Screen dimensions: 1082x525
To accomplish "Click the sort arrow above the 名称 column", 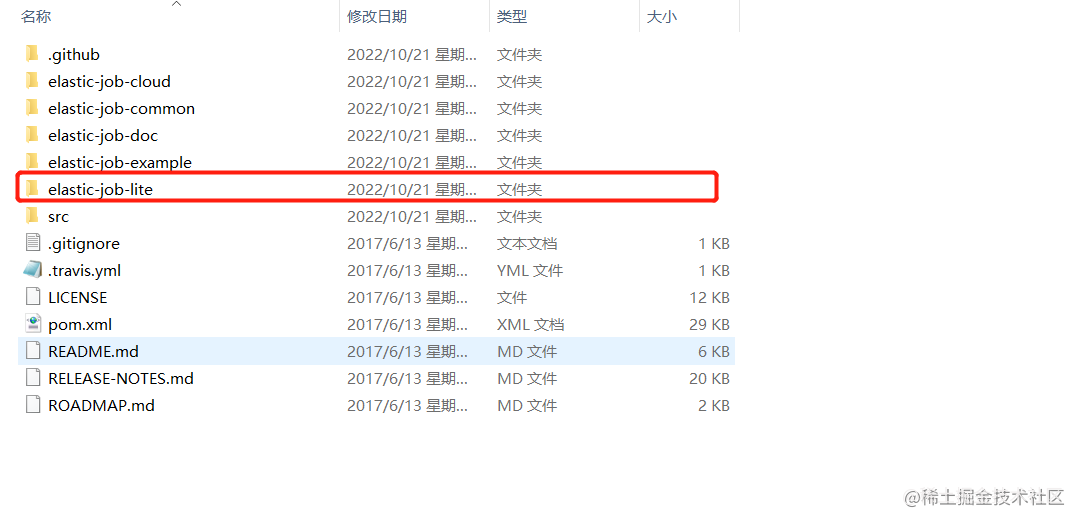I will click(177, 4).
